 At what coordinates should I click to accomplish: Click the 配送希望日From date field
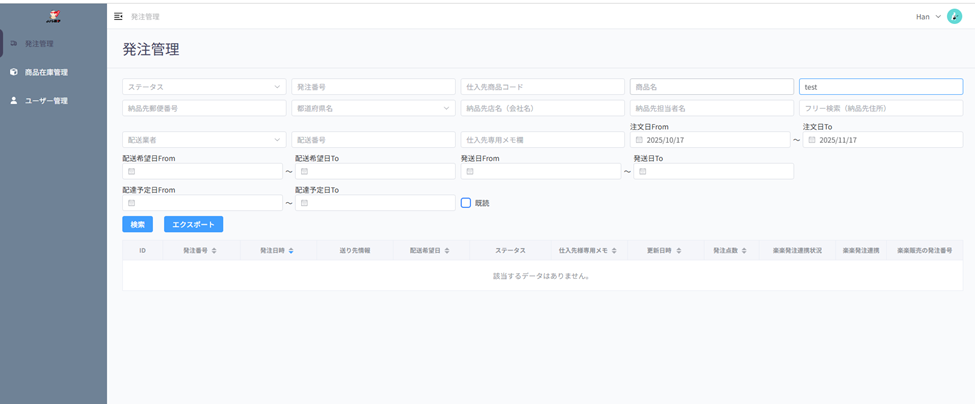[x=203, y=172]
